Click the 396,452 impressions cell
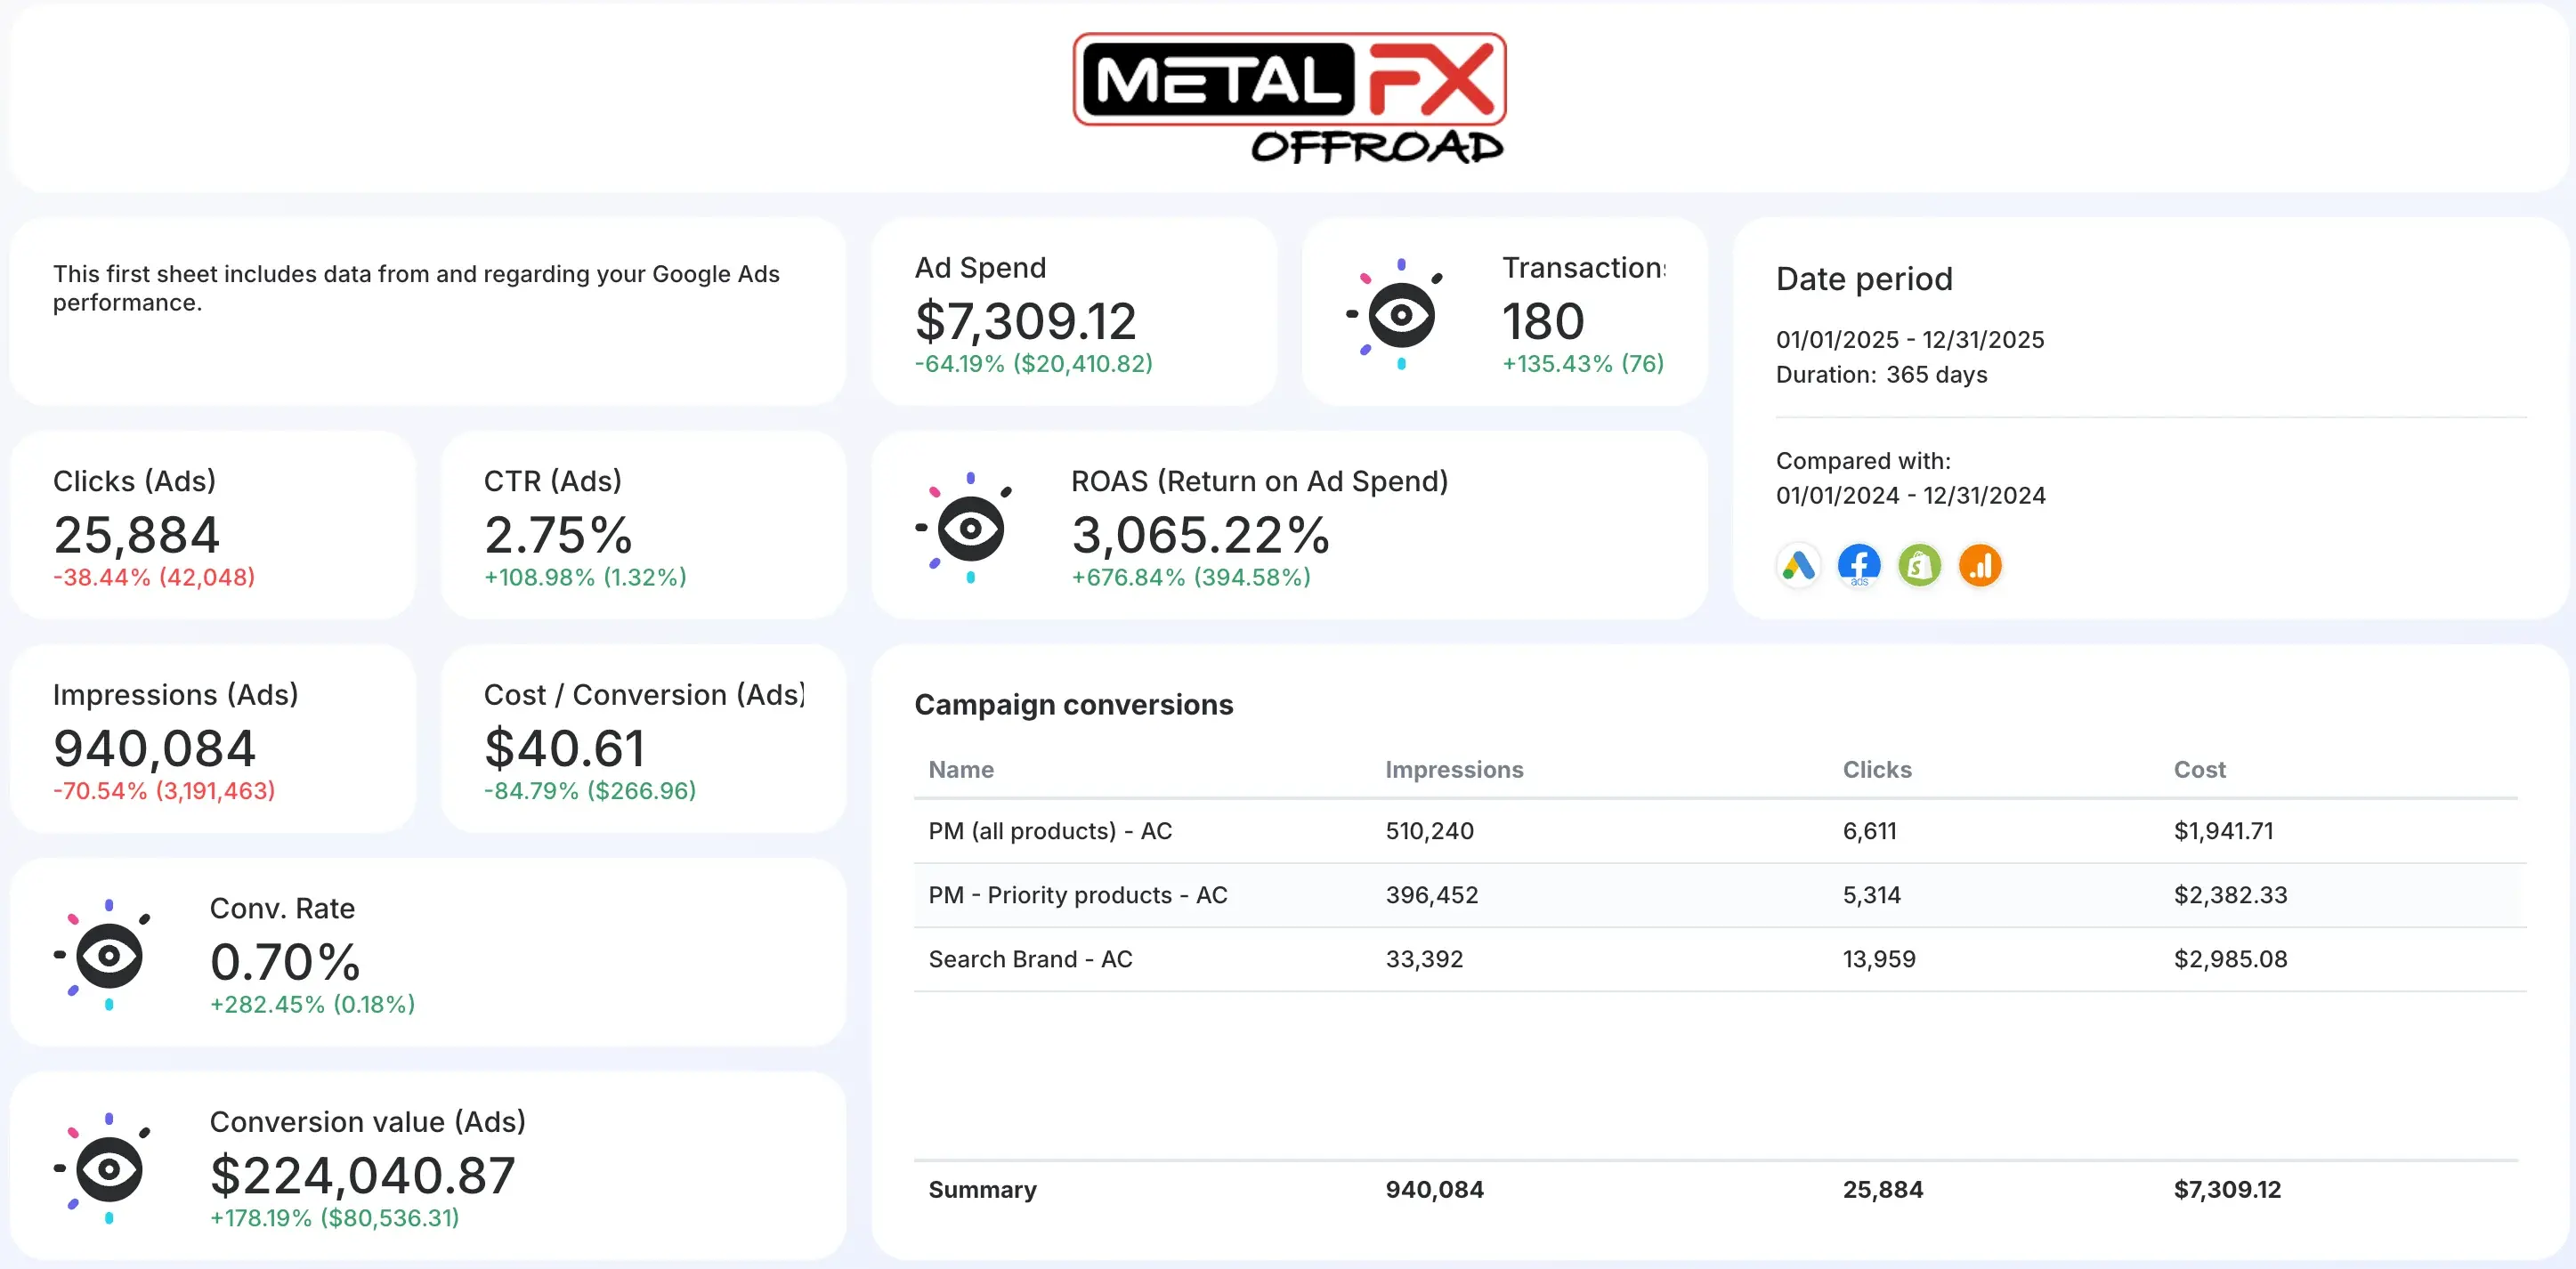 pyautogui.click(x=1431, y=895)
